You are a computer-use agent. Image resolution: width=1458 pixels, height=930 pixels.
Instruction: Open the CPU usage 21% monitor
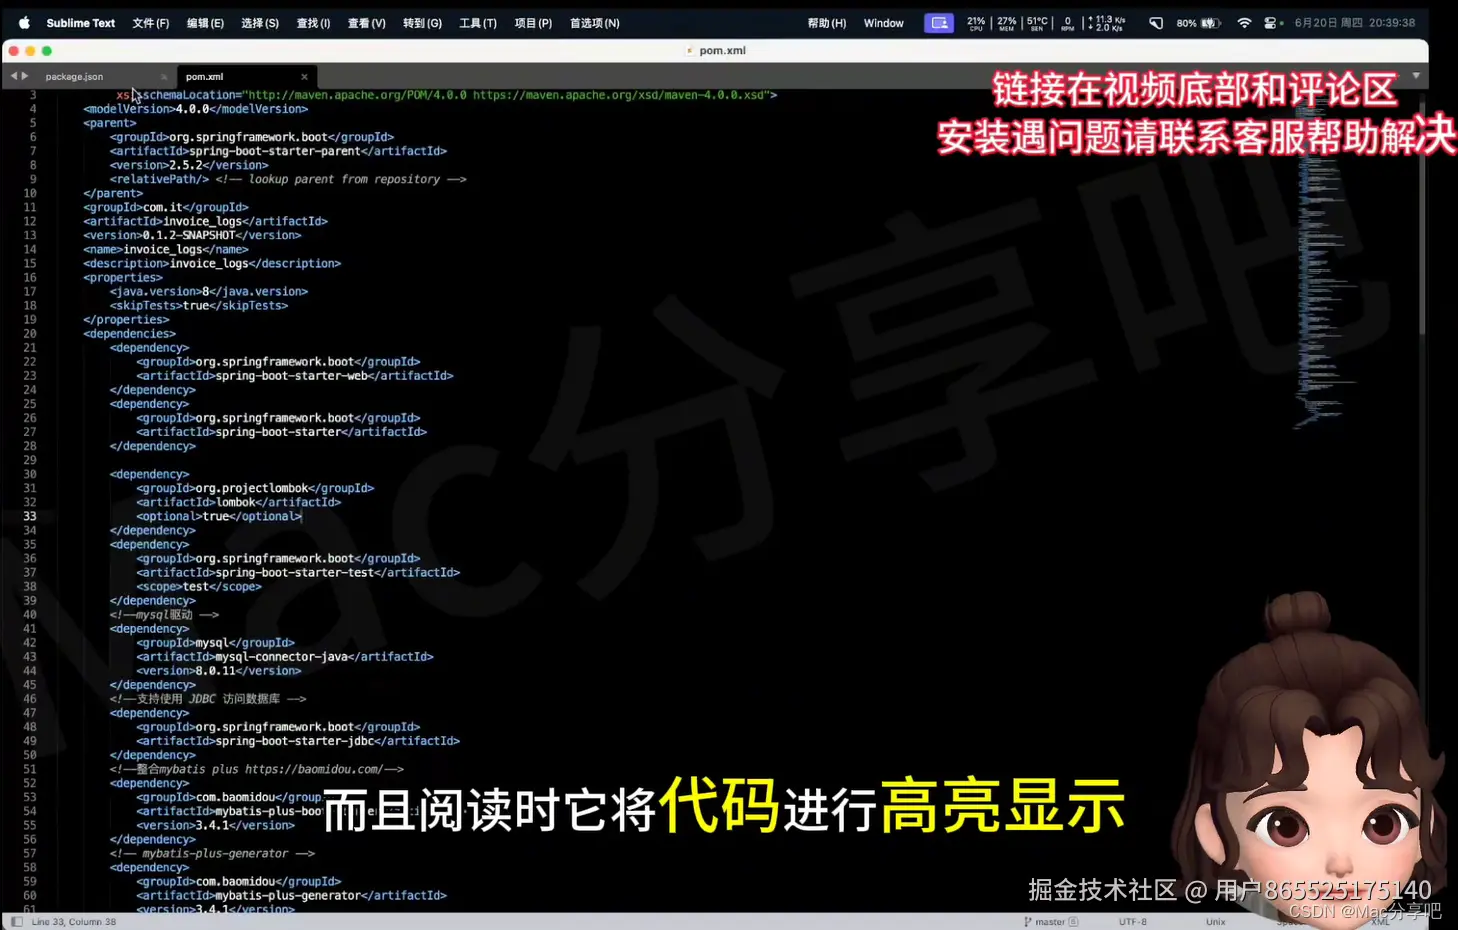click(976, 23)
